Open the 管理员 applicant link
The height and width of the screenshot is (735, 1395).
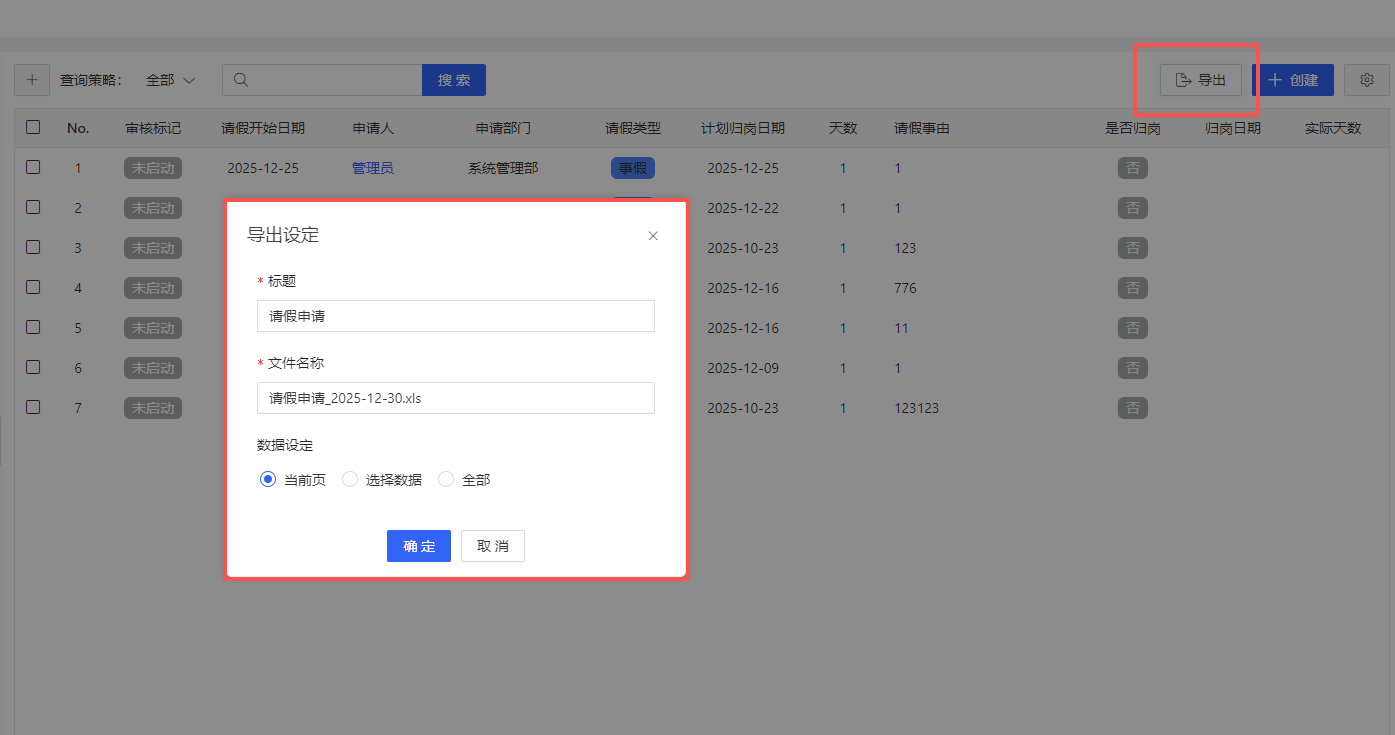point(372,168)
